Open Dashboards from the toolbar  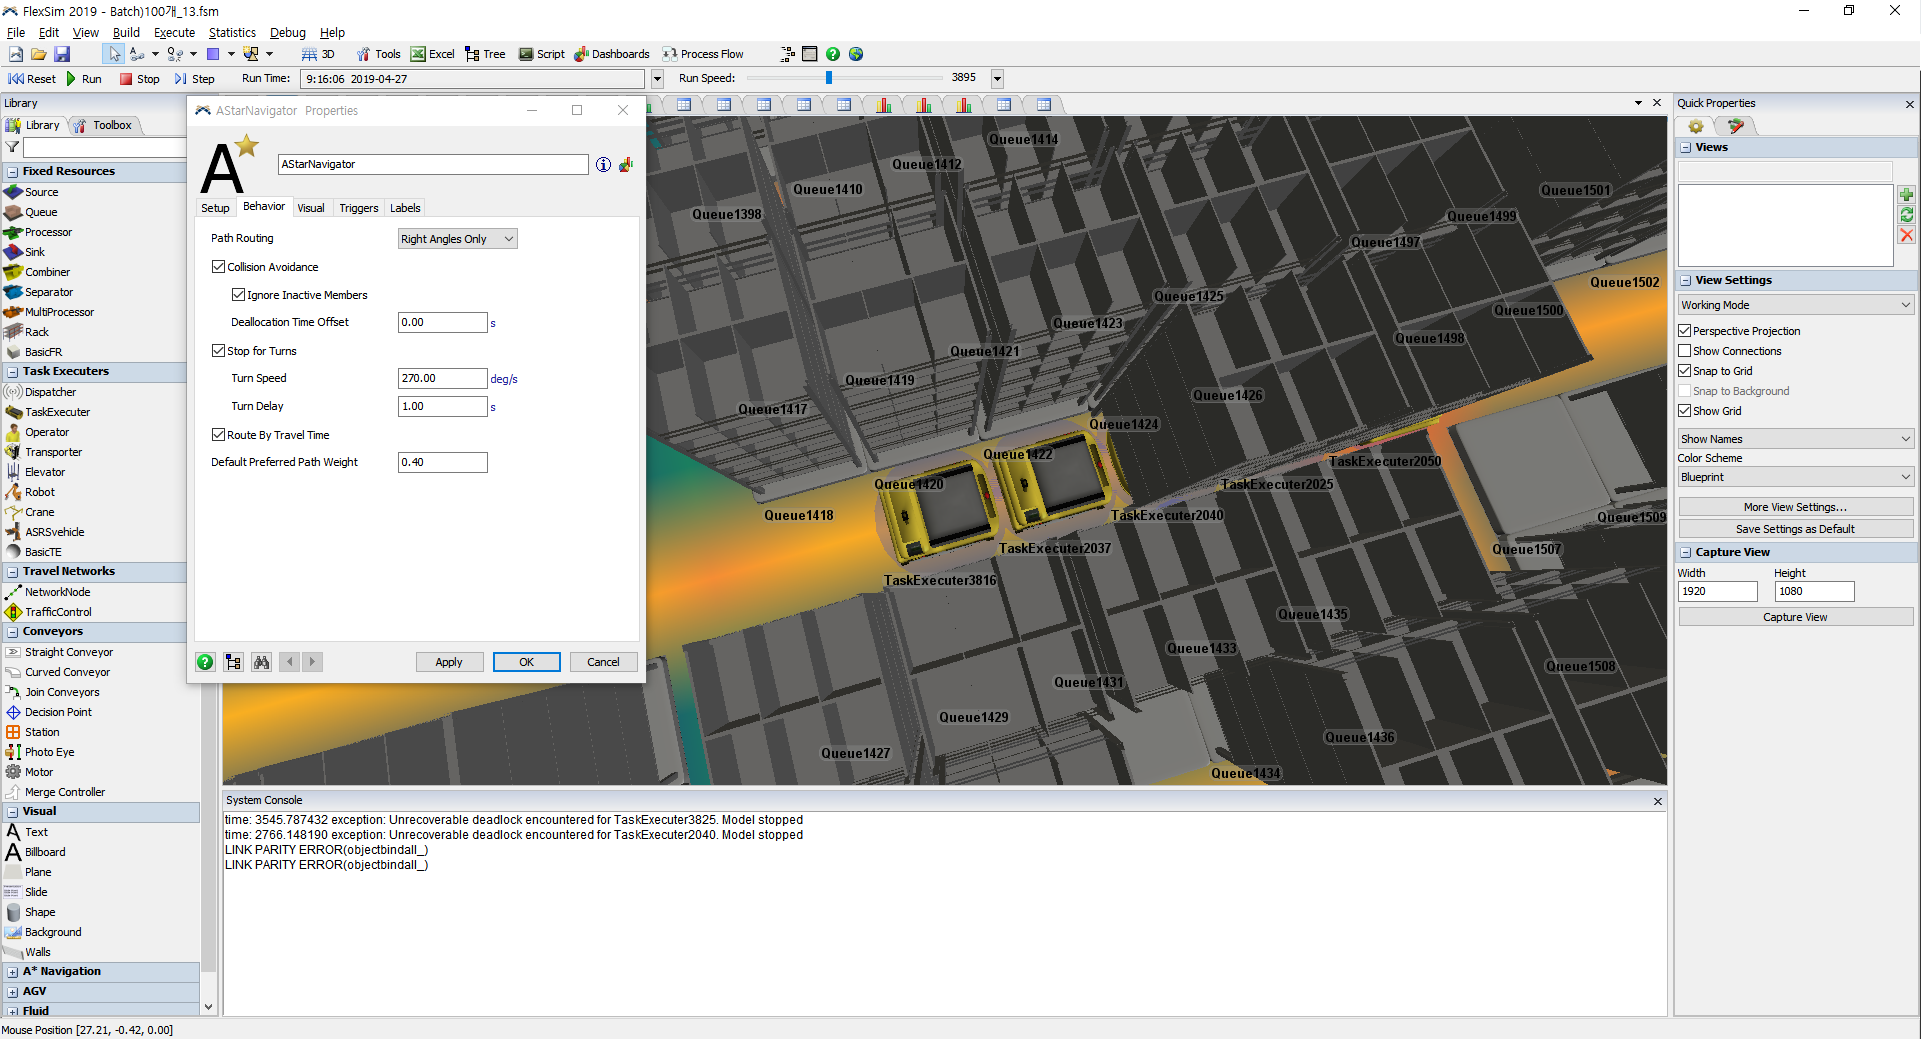(x=612, y=54)
